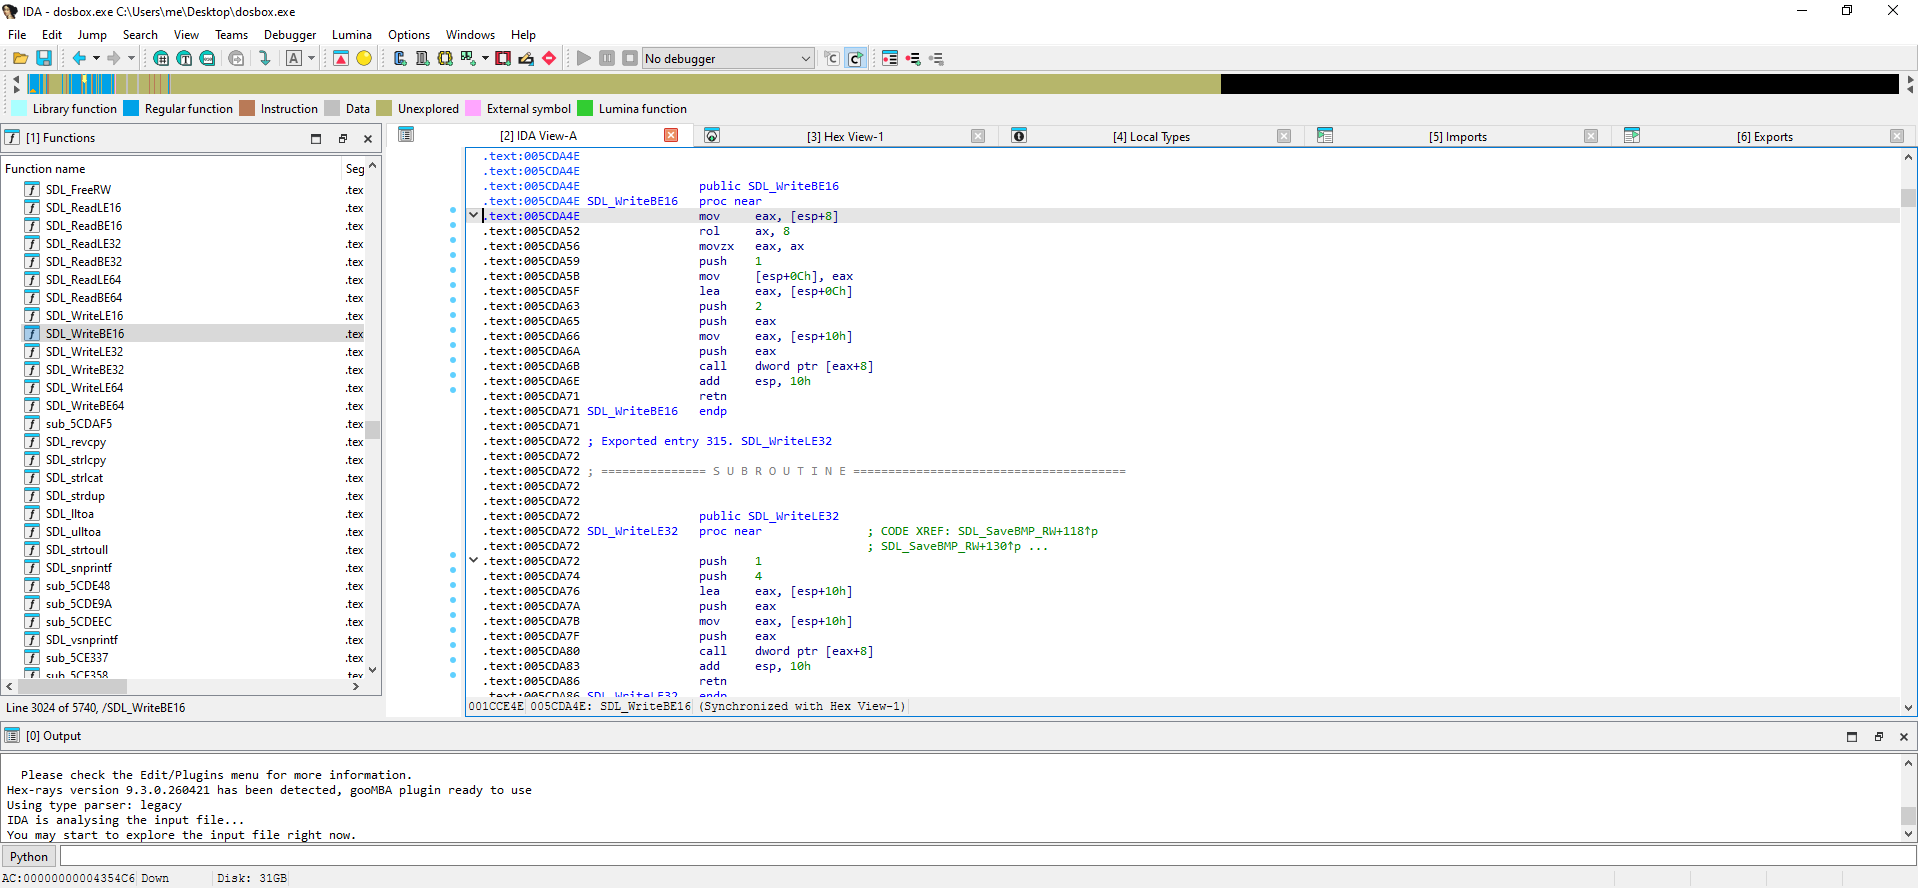Click the Python console language button
Image resolution: width=1918 pixels, height=888 pixels.
click(29, 856)
